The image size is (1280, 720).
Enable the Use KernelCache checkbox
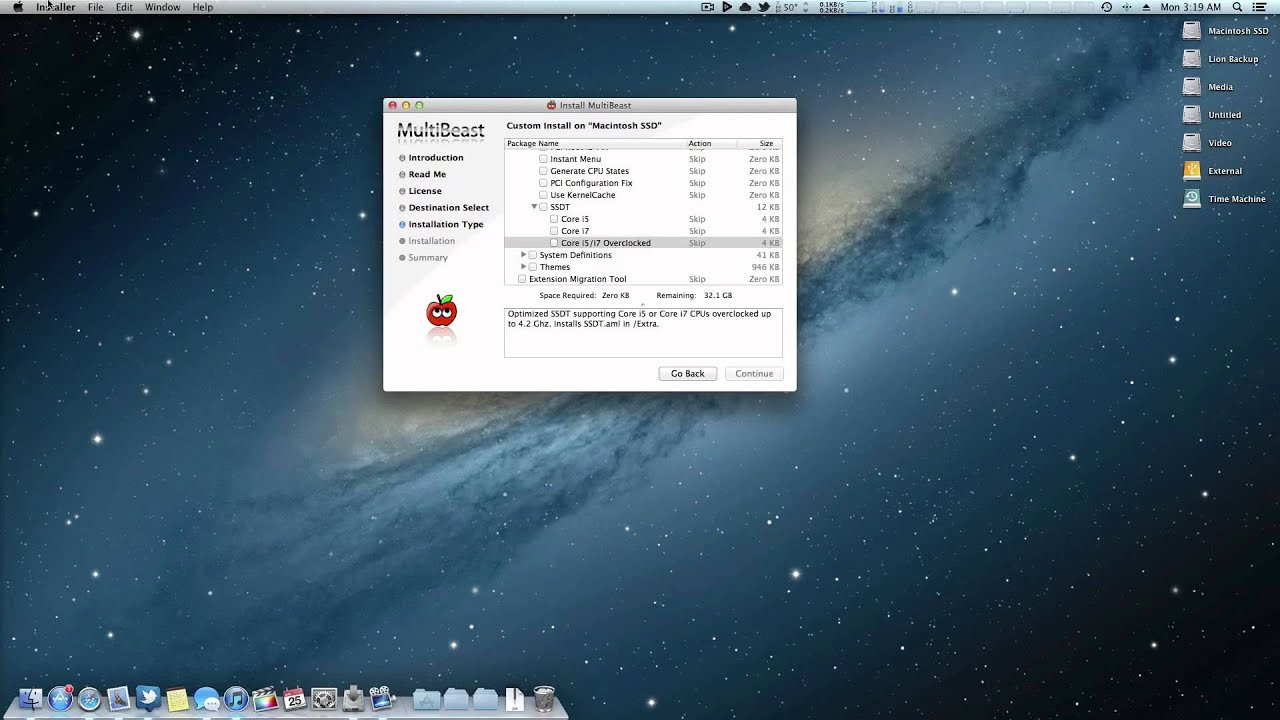pyautogui.click(x=543, y=195)
